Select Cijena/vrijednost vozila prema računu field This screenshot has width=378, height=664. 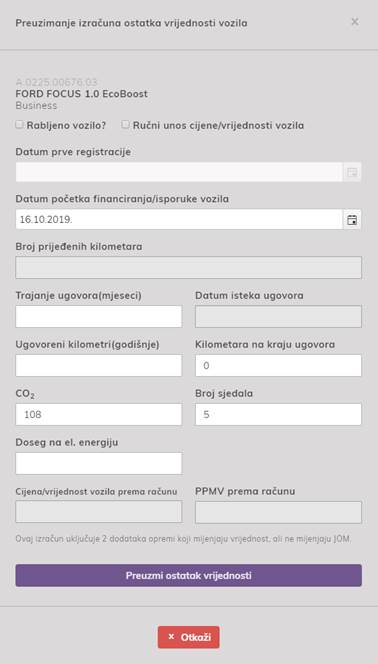[x=99, y=512]
